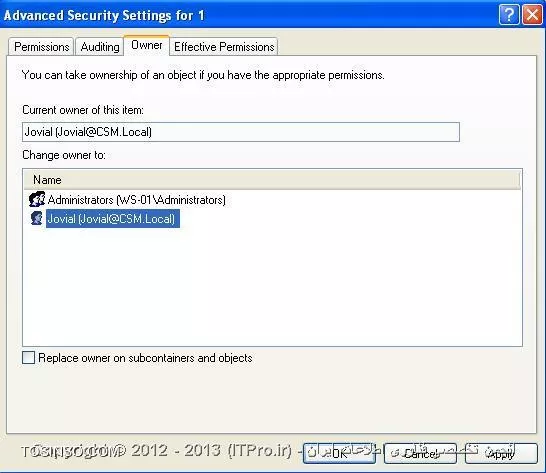Select the Owner tab

pyautogui.click(x=147, y=45)
